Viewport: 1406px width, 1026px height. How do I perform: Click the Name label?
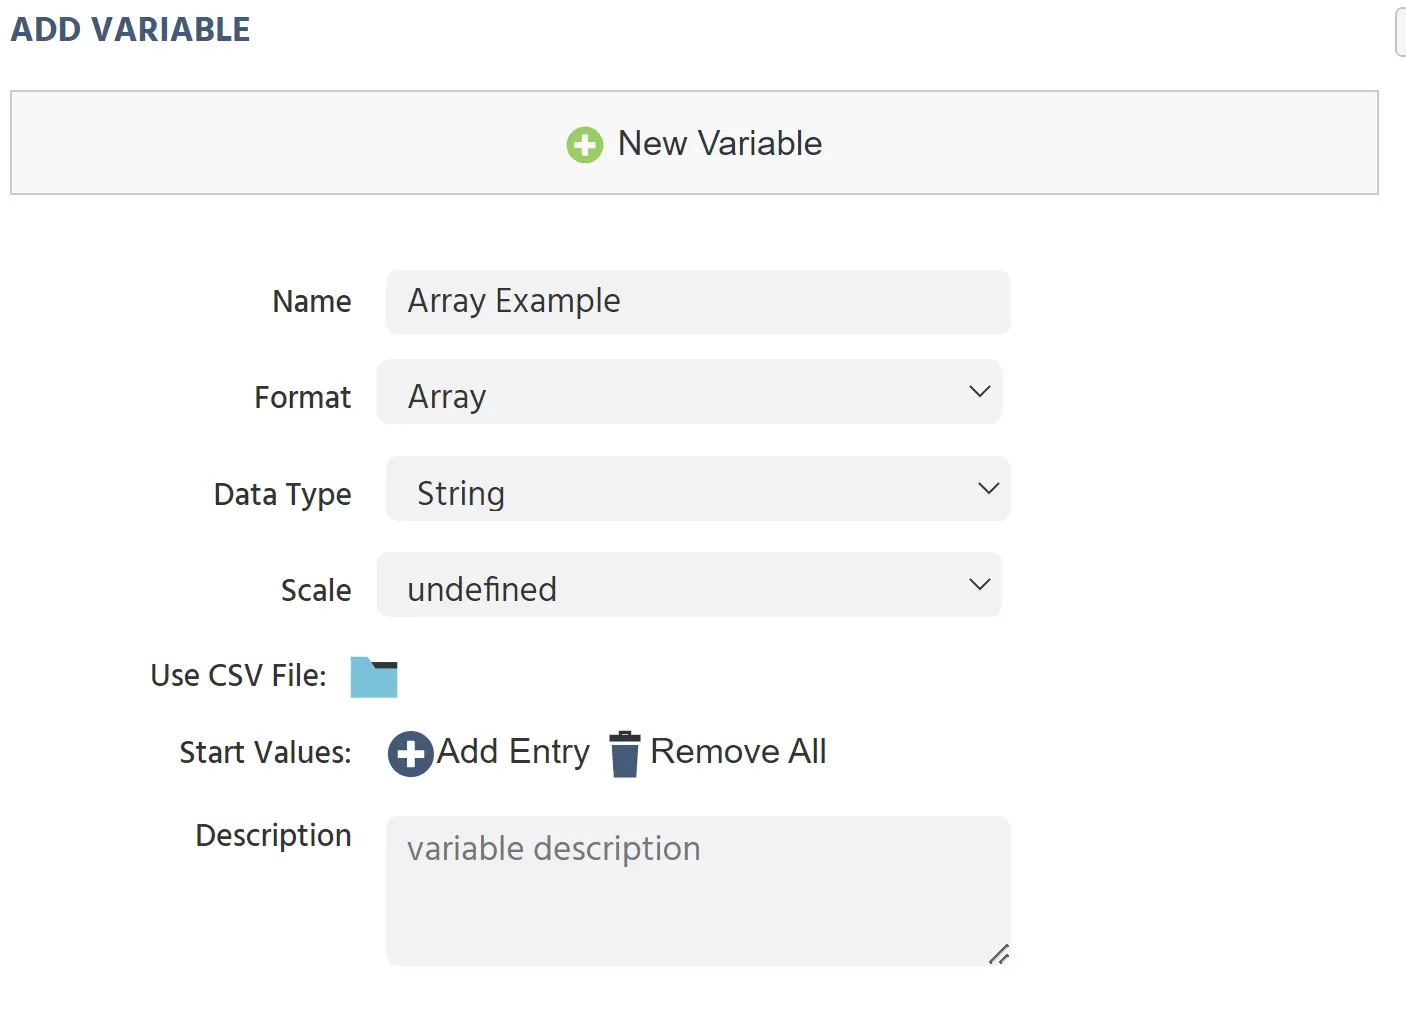pyautogui.click(x=312, y=301)
